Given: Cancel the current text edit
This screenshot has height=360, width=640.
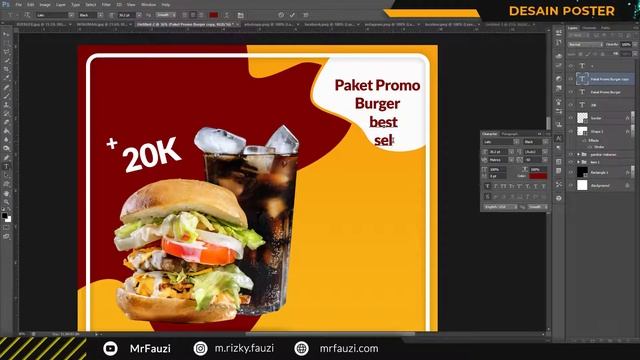Looking at the screenshot, I should (281, 15).
